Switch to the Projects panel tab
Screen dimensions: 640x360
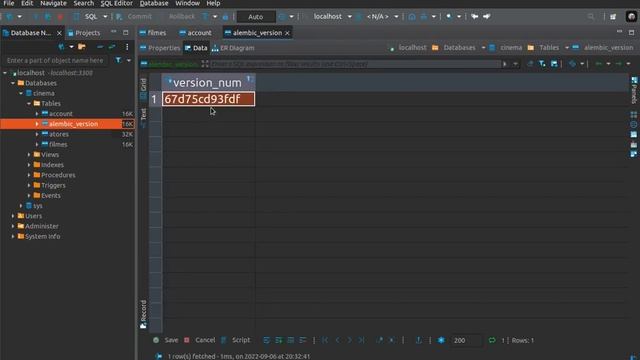(x=84, y=33)
